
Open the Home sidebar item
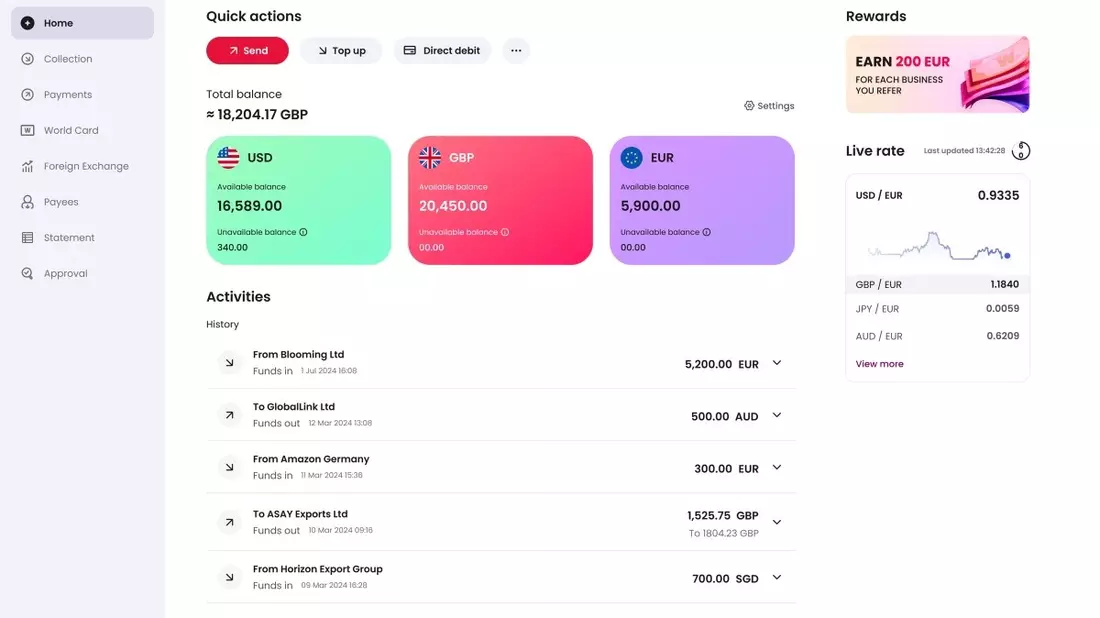[82, 23]
